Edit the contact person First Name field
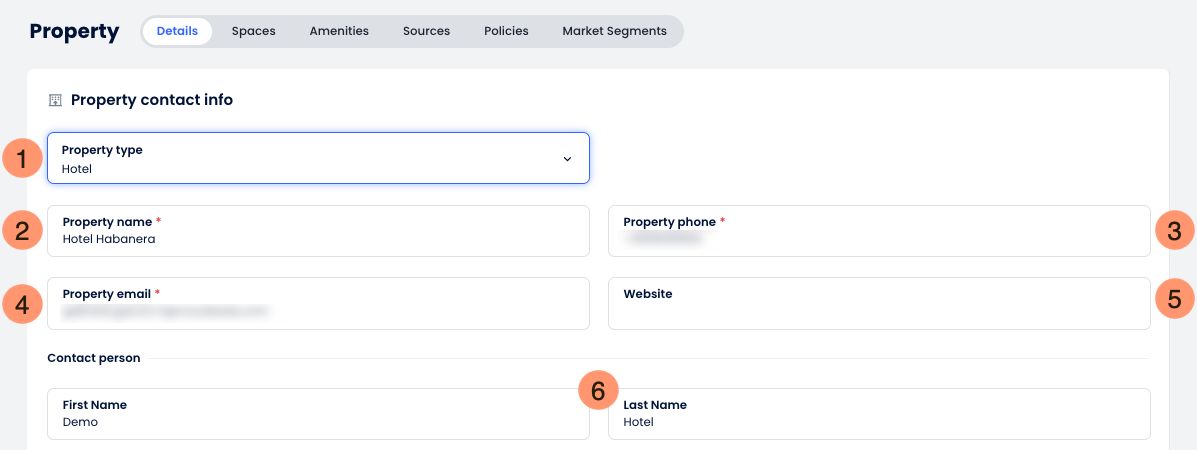Image resolution: width=1197 pixels, height=450 pixels. [x=318, y=414]
